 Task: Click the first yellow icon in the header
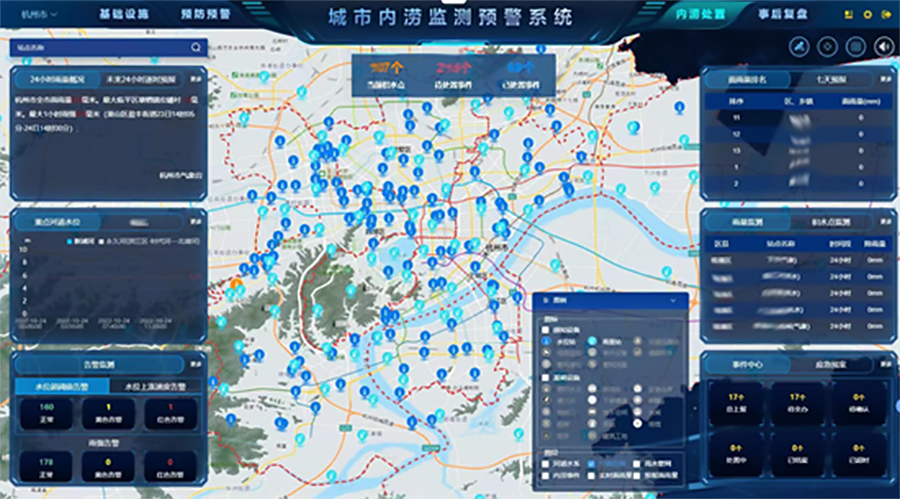tap(849, 15)
